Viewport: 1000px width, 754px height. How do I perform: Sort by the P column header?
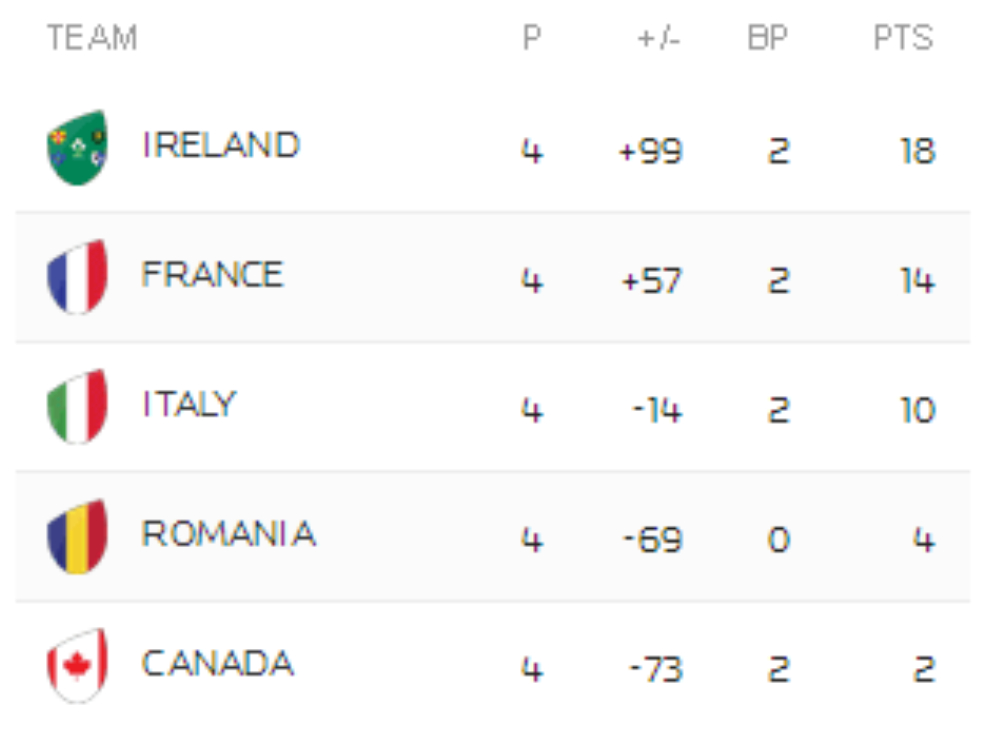[532, 39]
